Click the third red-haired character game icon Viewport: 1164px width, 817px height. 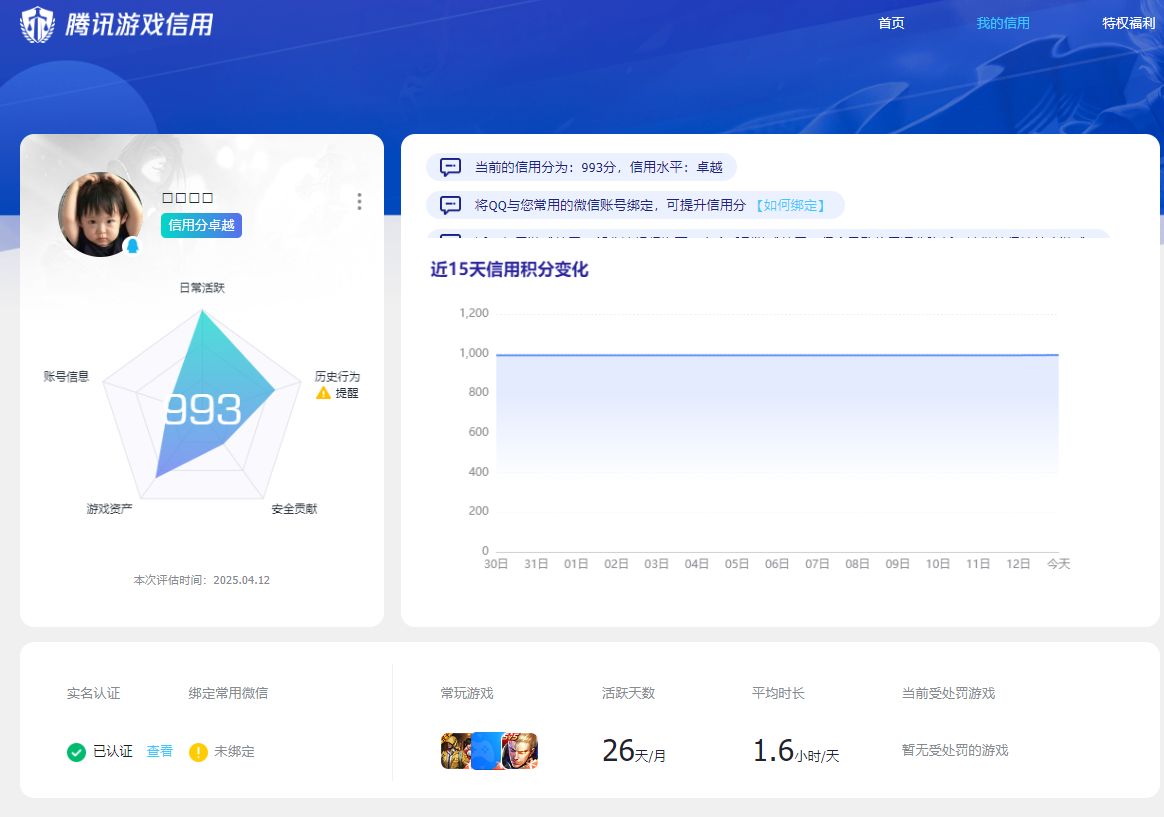[x=520, y=751]
